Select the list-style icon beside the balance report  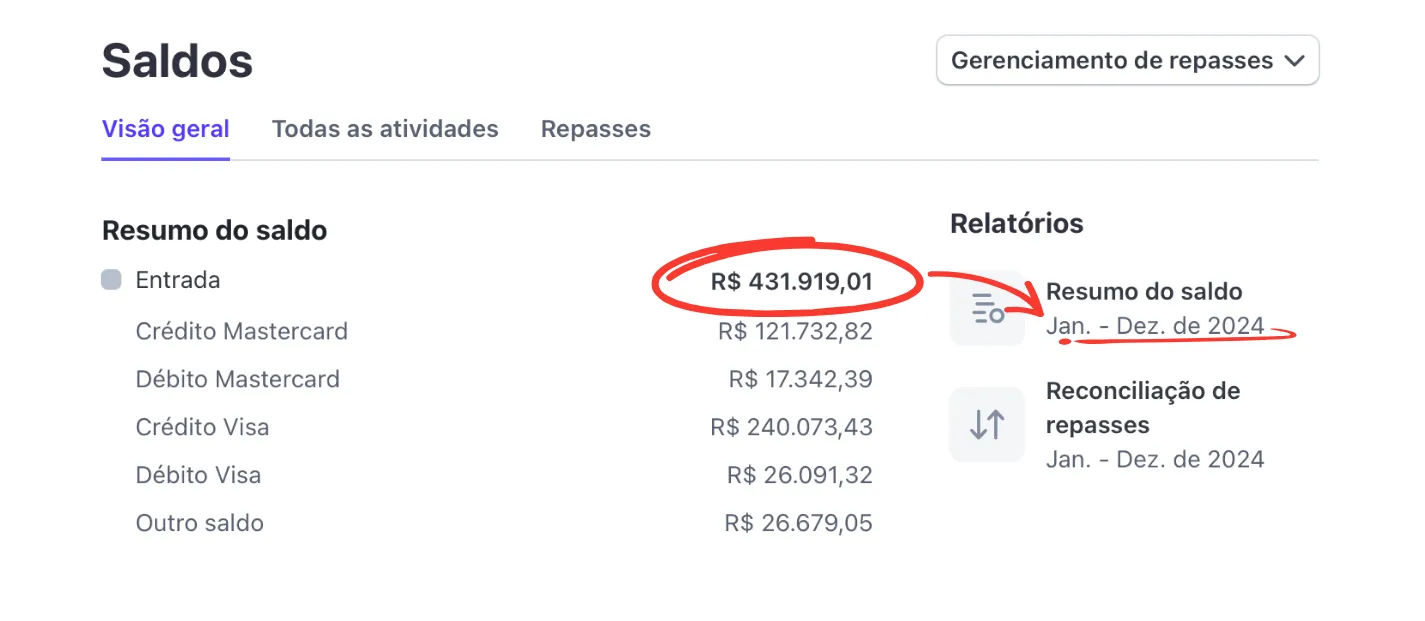(x=986, y=308)
